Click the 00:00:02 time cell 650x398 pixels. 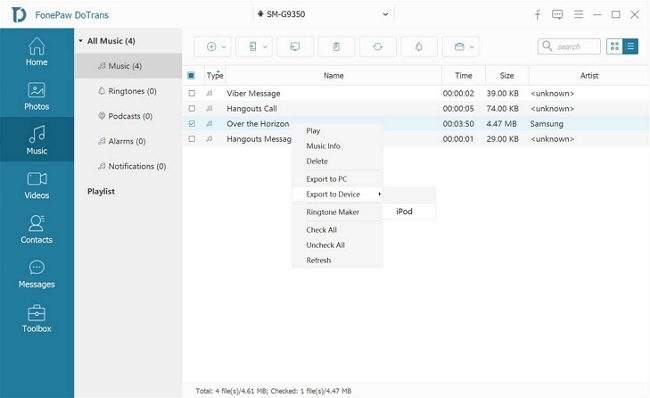pos(458,93)
